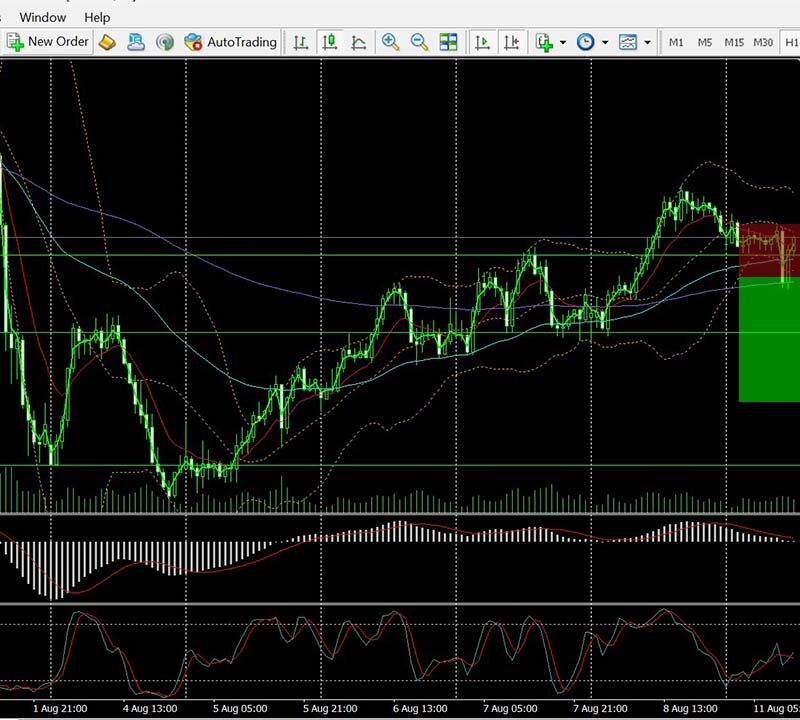
Task: Click the Indicators list icon
Action: pos(544,42)
